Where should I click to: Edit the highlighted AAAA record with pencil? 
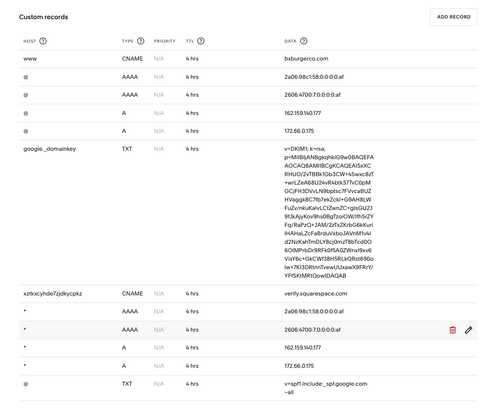[x=468, y=330]
